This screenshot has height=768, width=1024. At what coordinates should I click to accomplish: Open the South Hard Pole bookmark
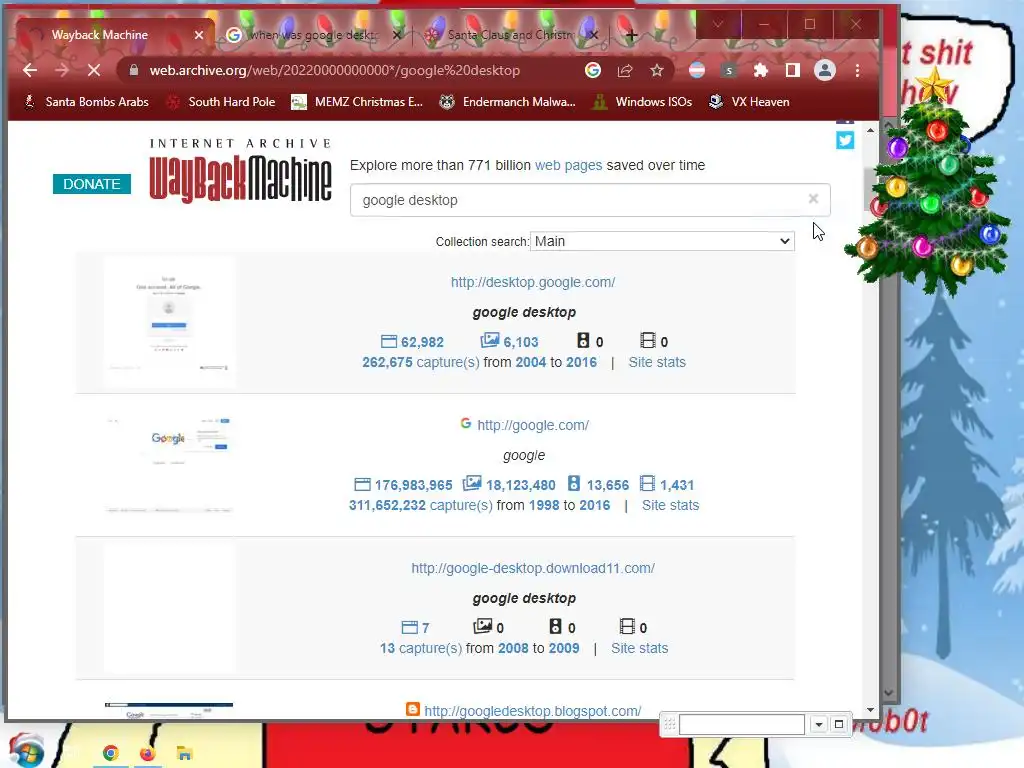click(220, 102)
